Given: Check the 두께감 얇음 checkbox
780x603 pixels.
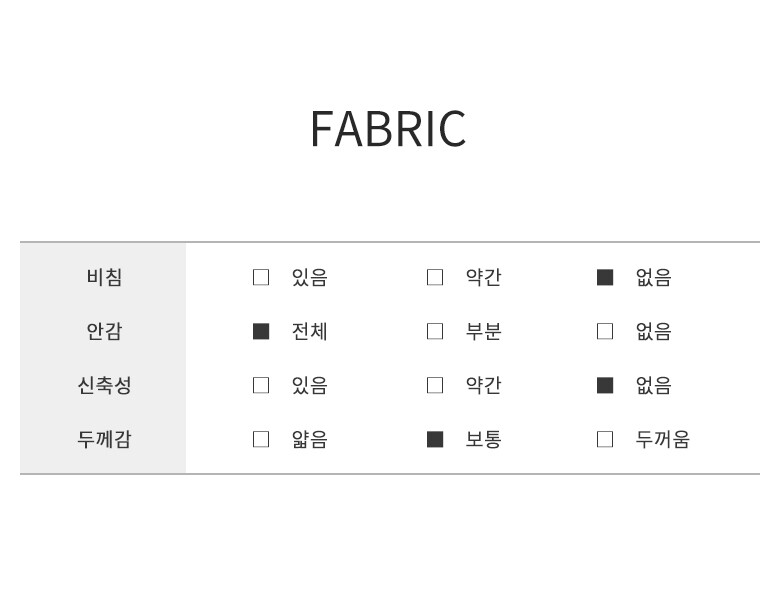Looking at the screenshot, I should (261, 439).
